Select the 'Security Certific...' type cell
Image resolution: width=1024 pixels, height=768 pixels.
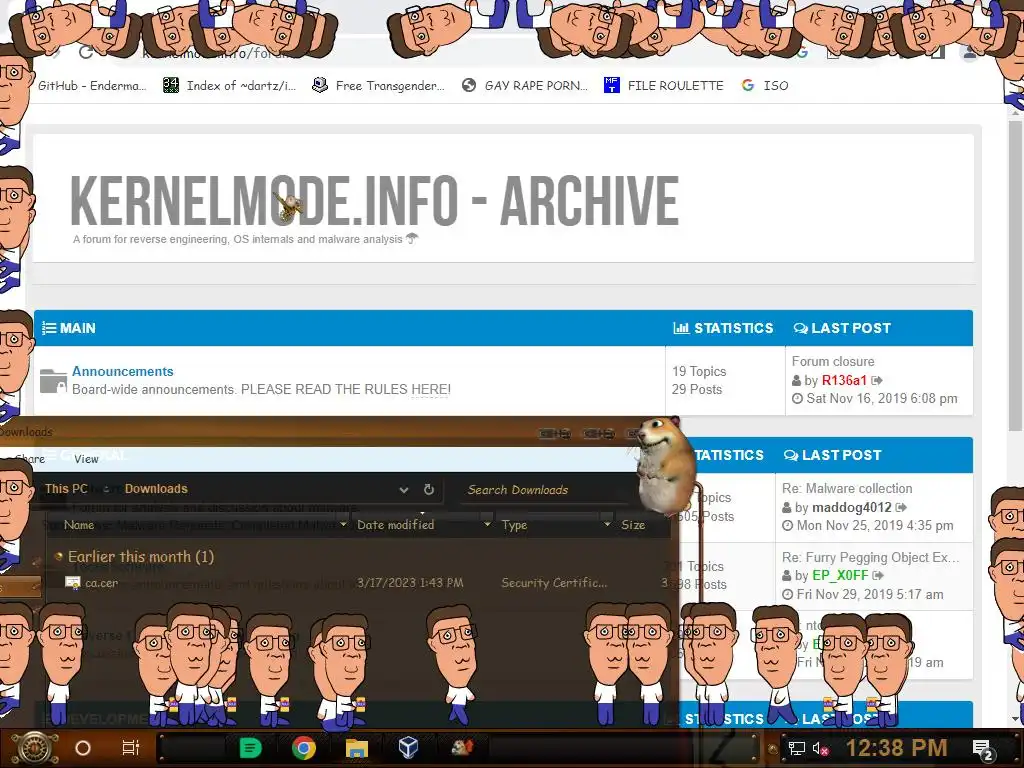coord(554,583)
